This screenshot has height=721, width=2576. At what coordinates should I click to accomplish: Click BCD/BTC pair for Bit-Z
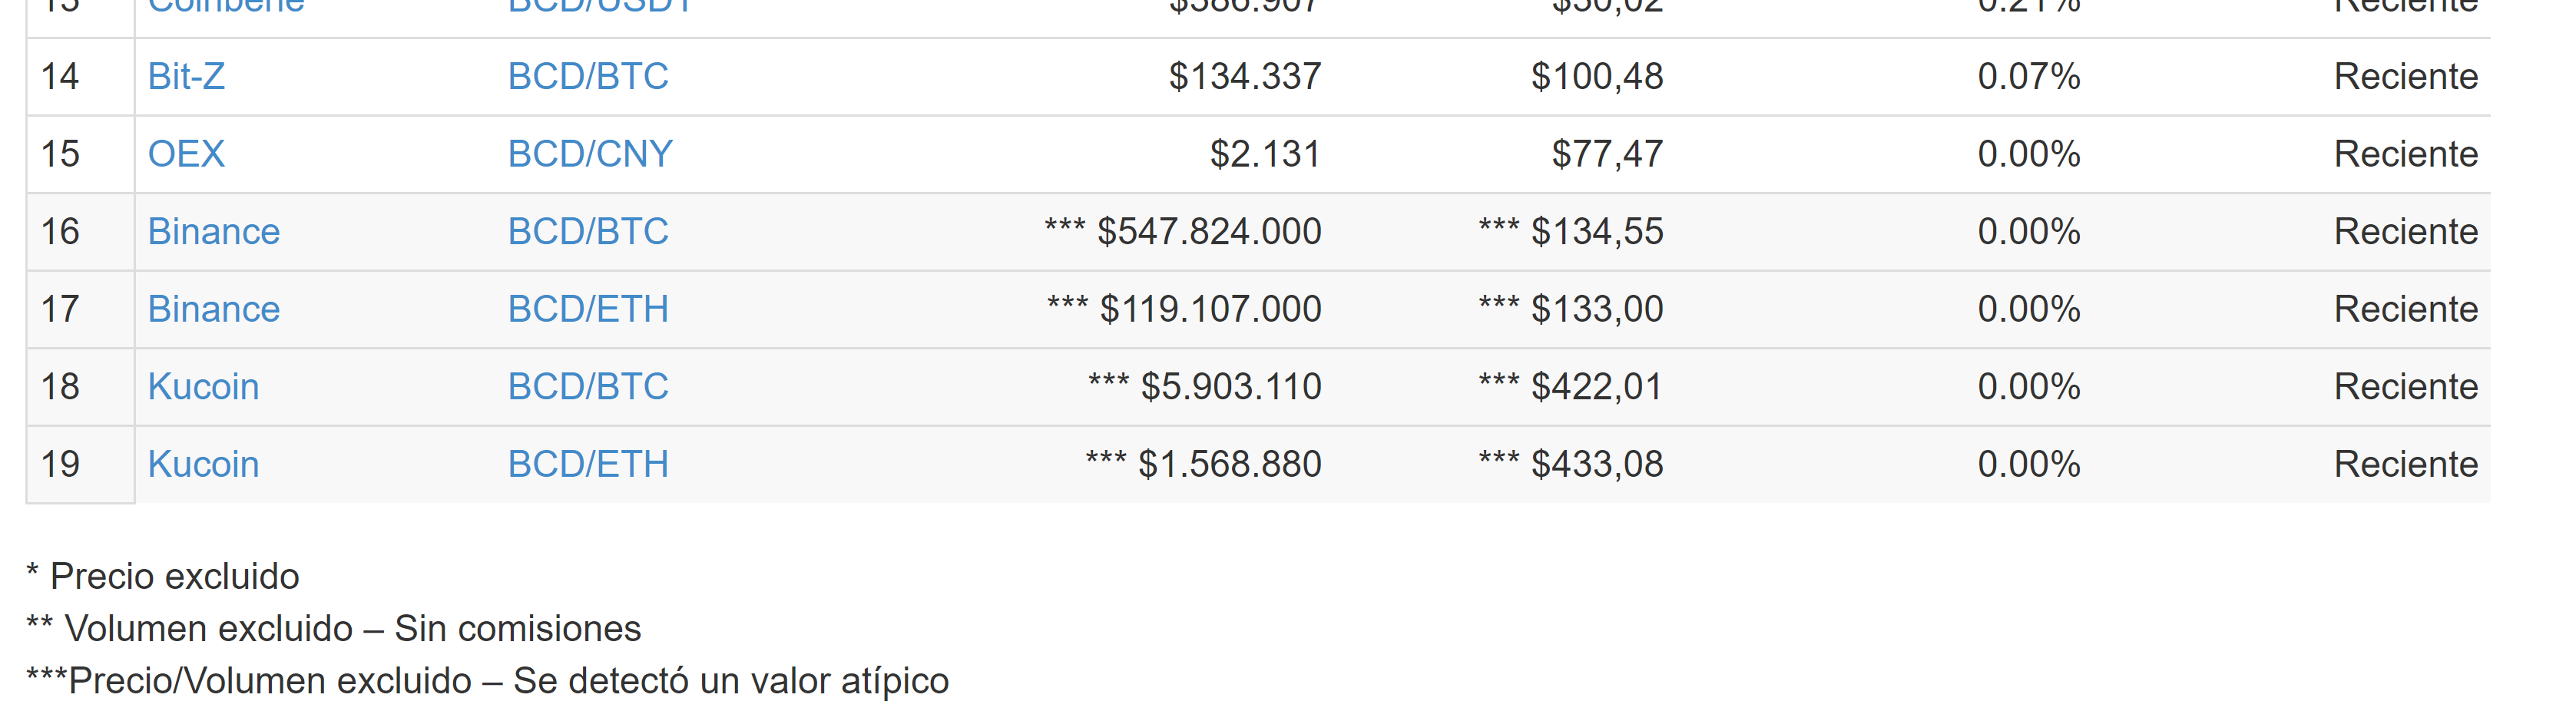tap(587, 77)
